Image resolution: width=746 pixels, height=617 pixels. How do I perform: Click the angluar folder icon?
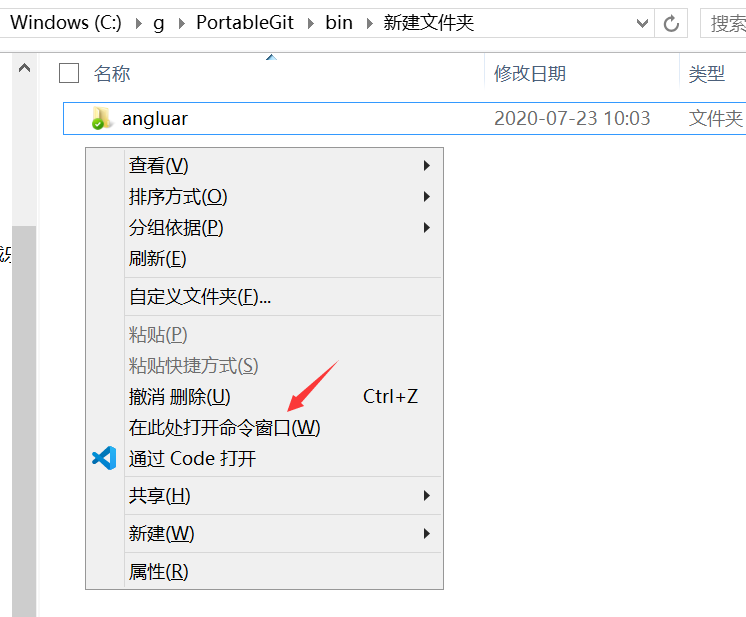pyautogui.click(x=102, y=118)
